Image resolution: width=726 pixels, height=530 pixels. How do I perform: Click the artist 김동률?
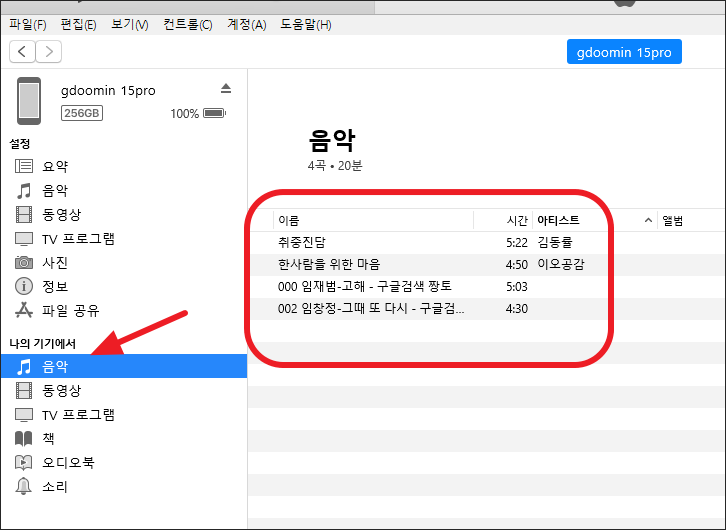555,242
